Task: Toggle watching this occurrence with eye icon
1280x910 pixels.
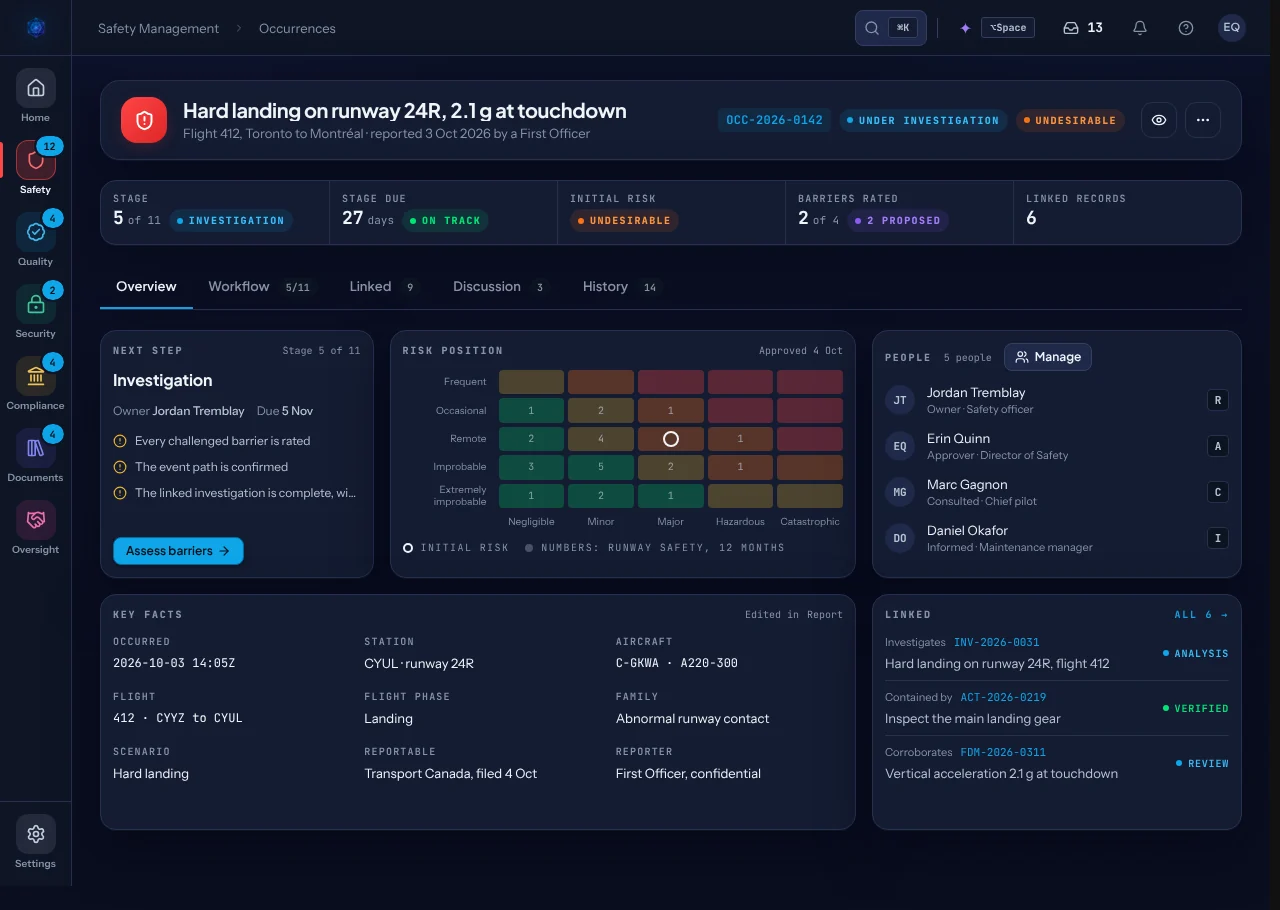Action: pyautogui.click(x=1159, y=120)
